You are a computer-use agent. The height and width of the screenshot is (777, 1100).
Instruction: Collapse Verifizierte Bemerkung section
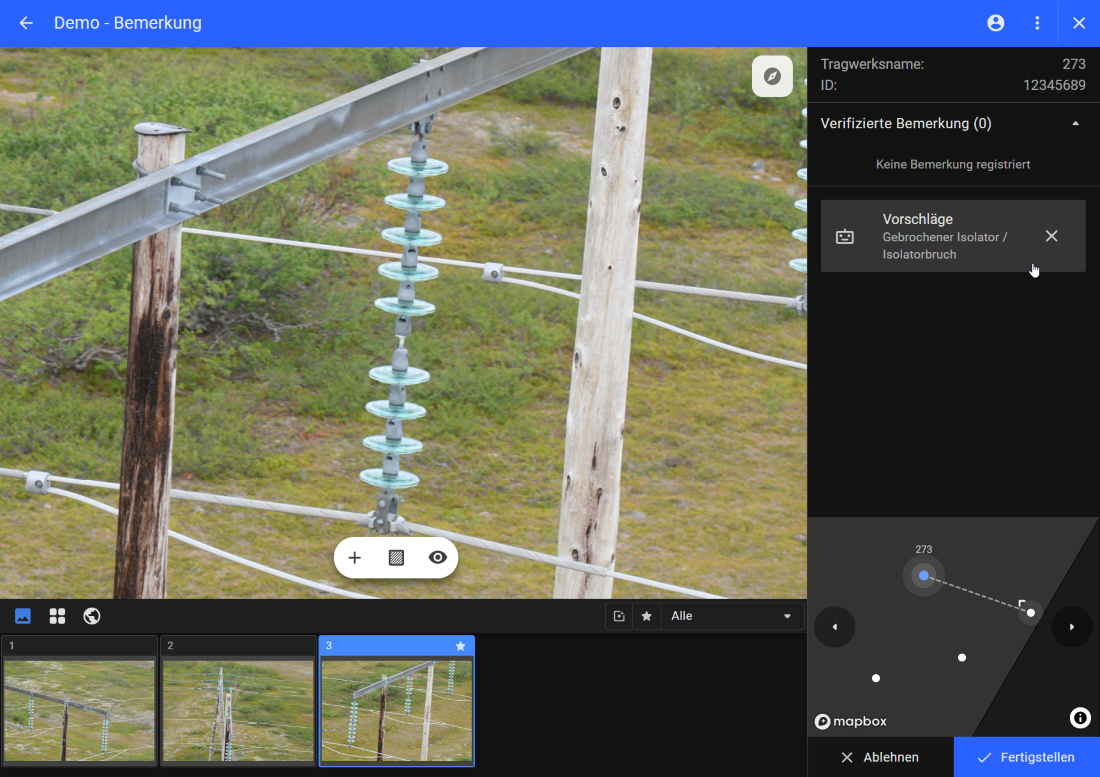1075,124
